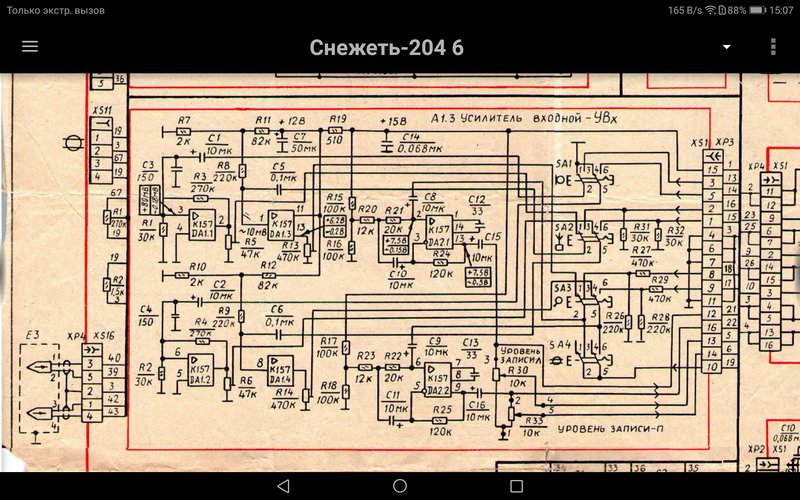The image size is (800, 500).
Task: Tap the C2 10мк capacitor label
Action: pyautogui.click(x=220, y=289)
